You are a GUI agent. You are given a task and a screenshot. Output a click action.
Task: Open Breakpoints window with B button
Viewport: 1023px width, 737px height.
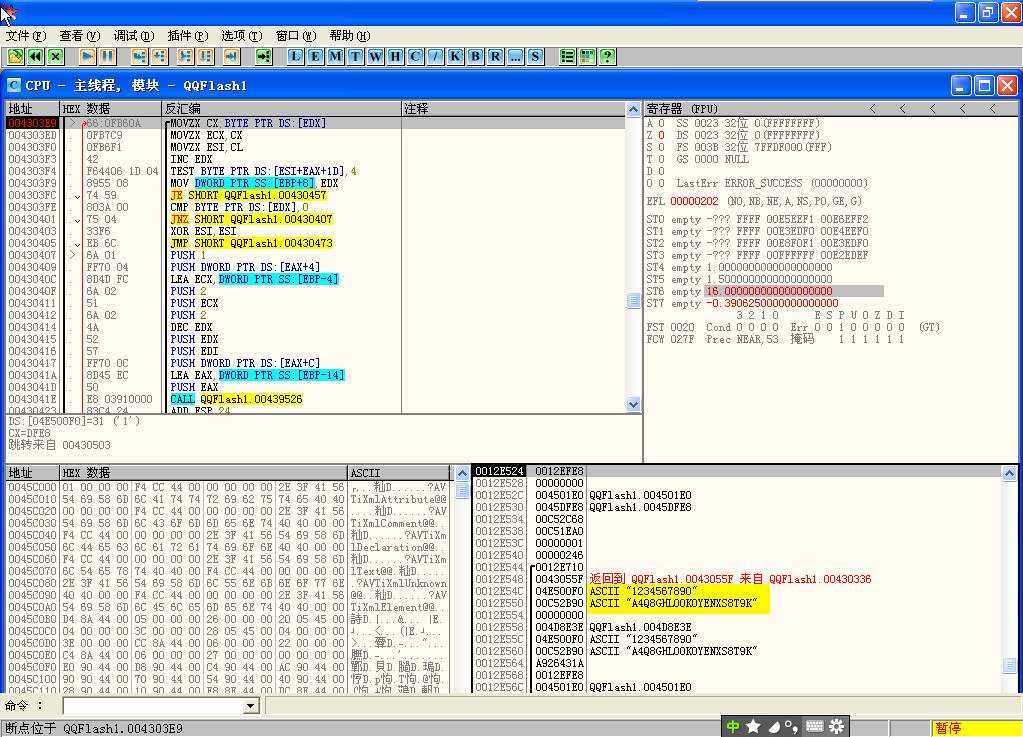(x=475, y=56)
